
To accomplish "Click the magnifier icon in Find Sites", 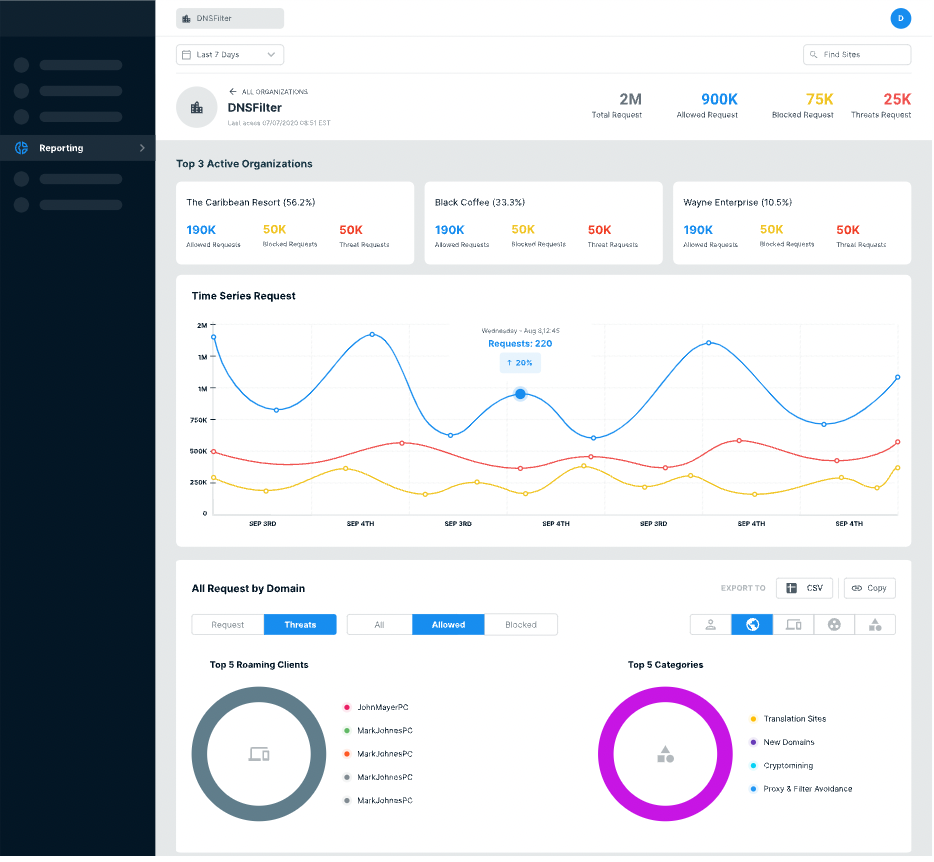I will [x=814, y=55].
